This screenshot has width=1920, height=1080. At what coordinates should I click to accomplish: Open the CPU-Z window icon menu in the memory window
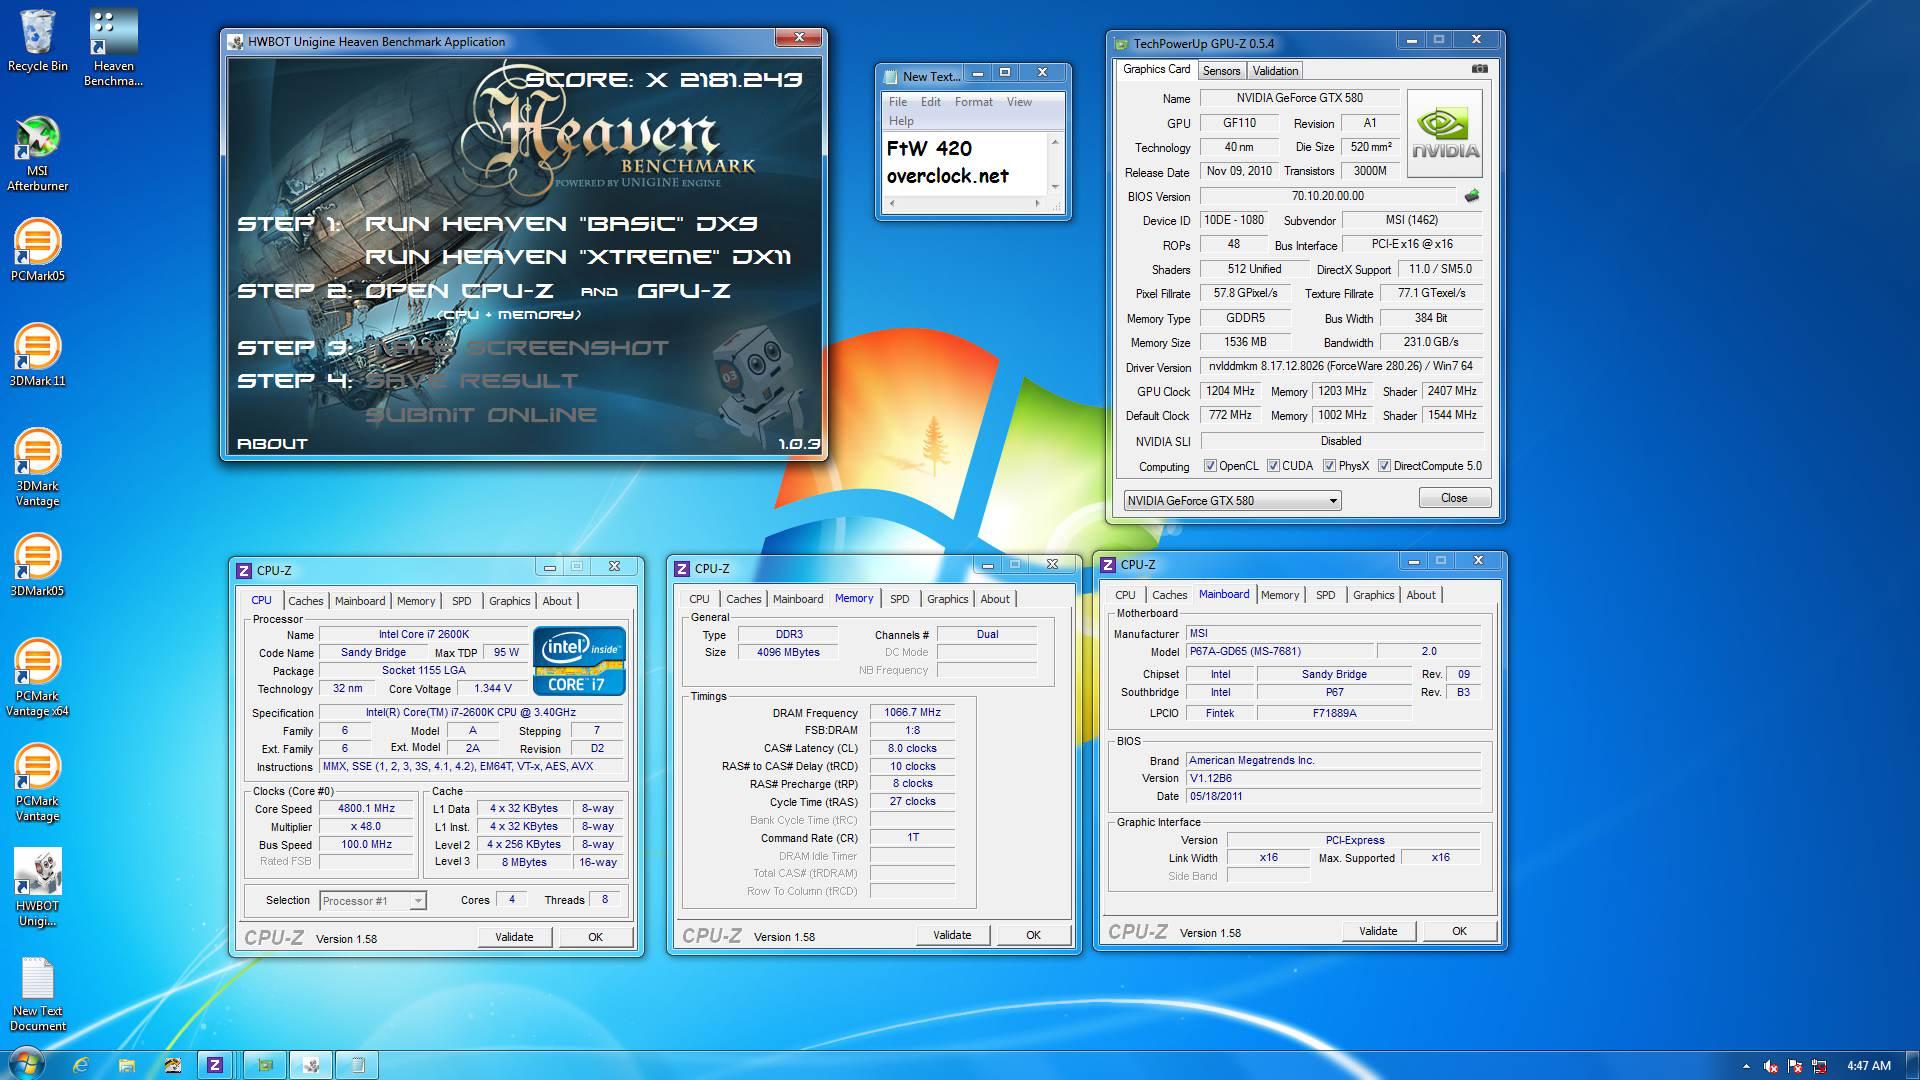click(x=682, y=569)
